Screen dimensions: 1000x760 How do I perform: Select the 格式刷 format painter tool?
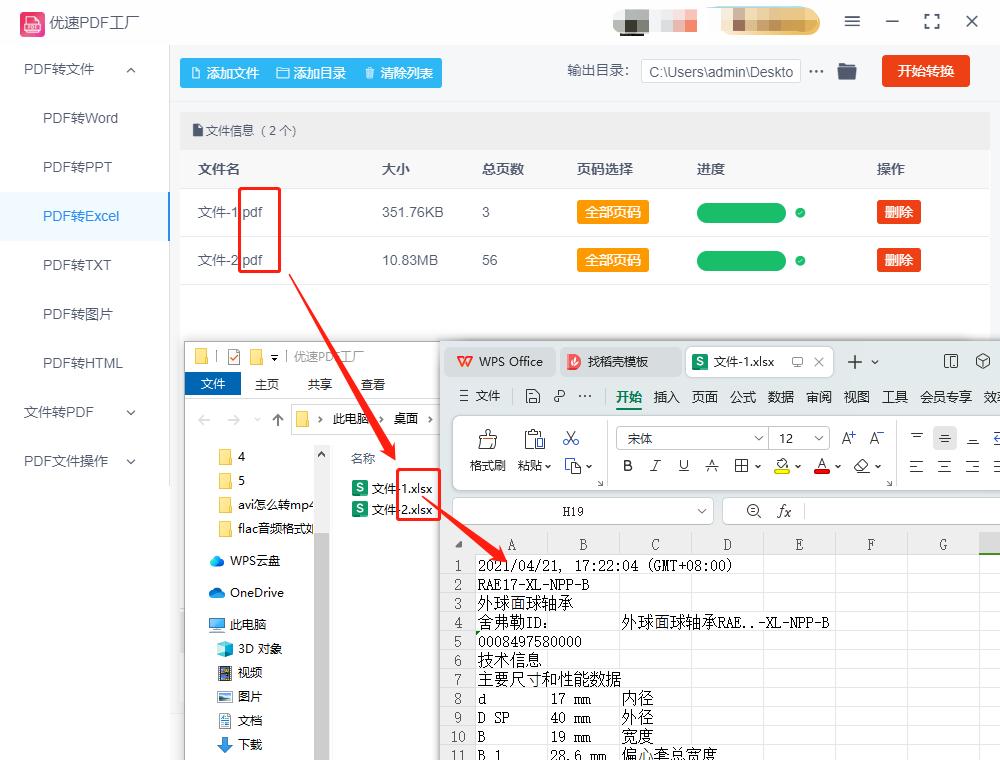point(487,448)
